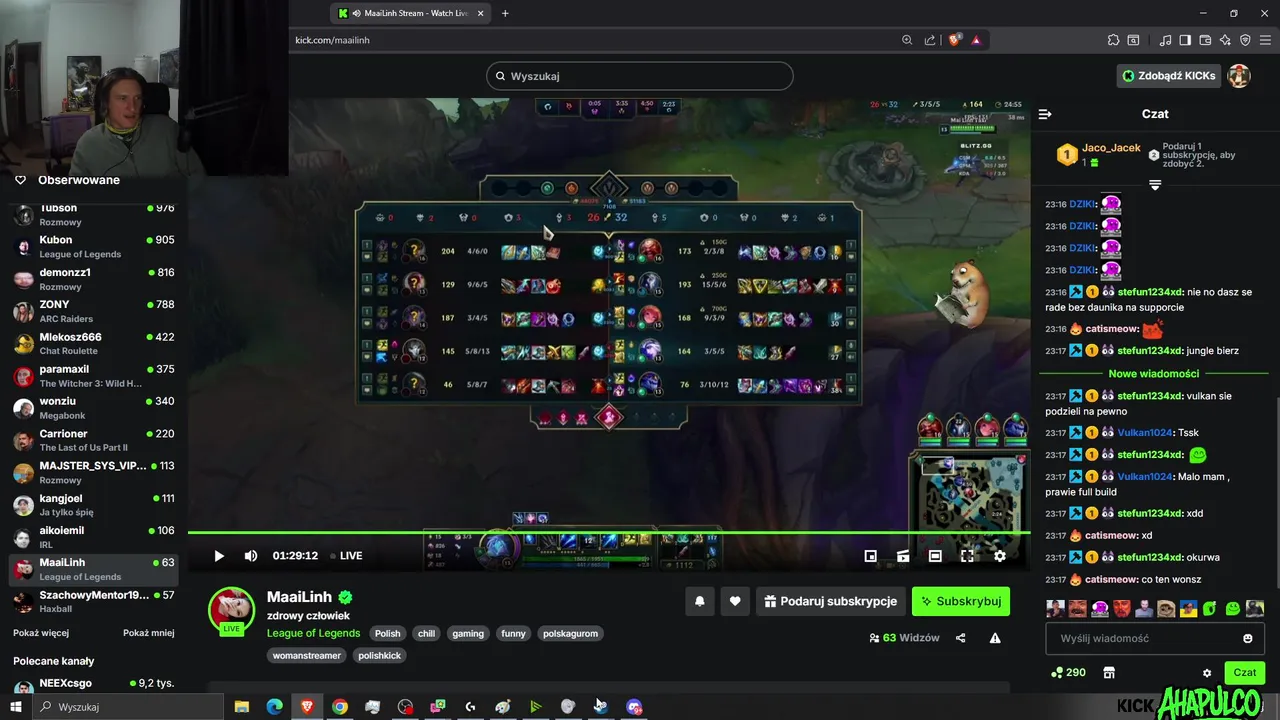Open aikoiemil channel in sidebar
The width and height of the screenshot is (1280, 720).
[x=94, y=536]
